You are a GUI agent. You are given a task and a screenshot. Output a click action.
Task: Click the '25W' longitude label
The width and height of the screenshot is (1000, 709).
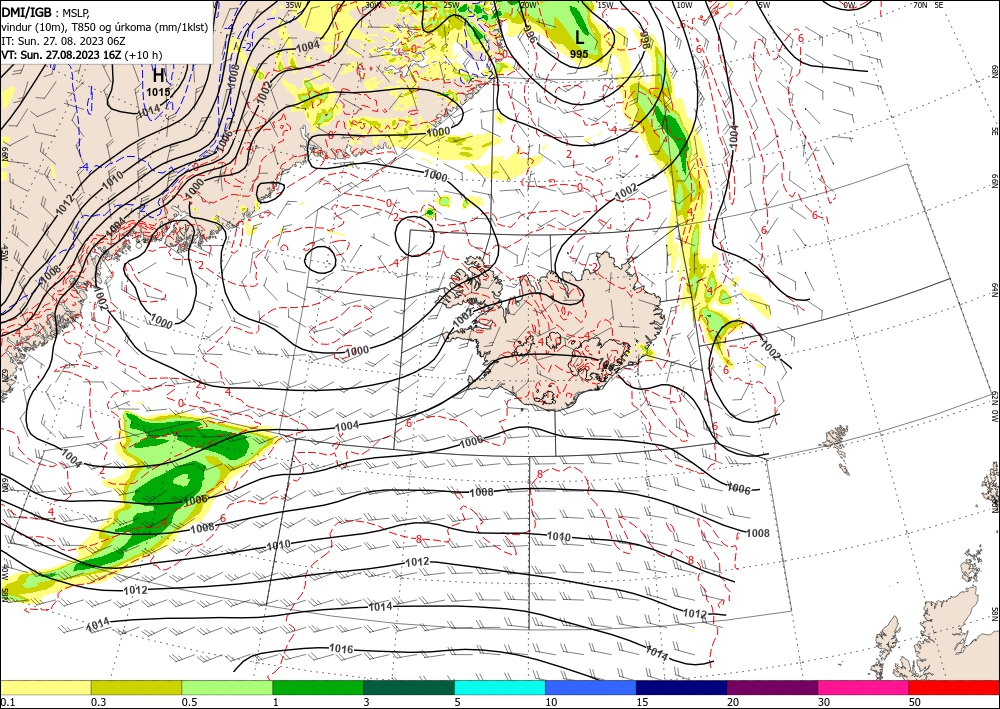click(451, 5)
